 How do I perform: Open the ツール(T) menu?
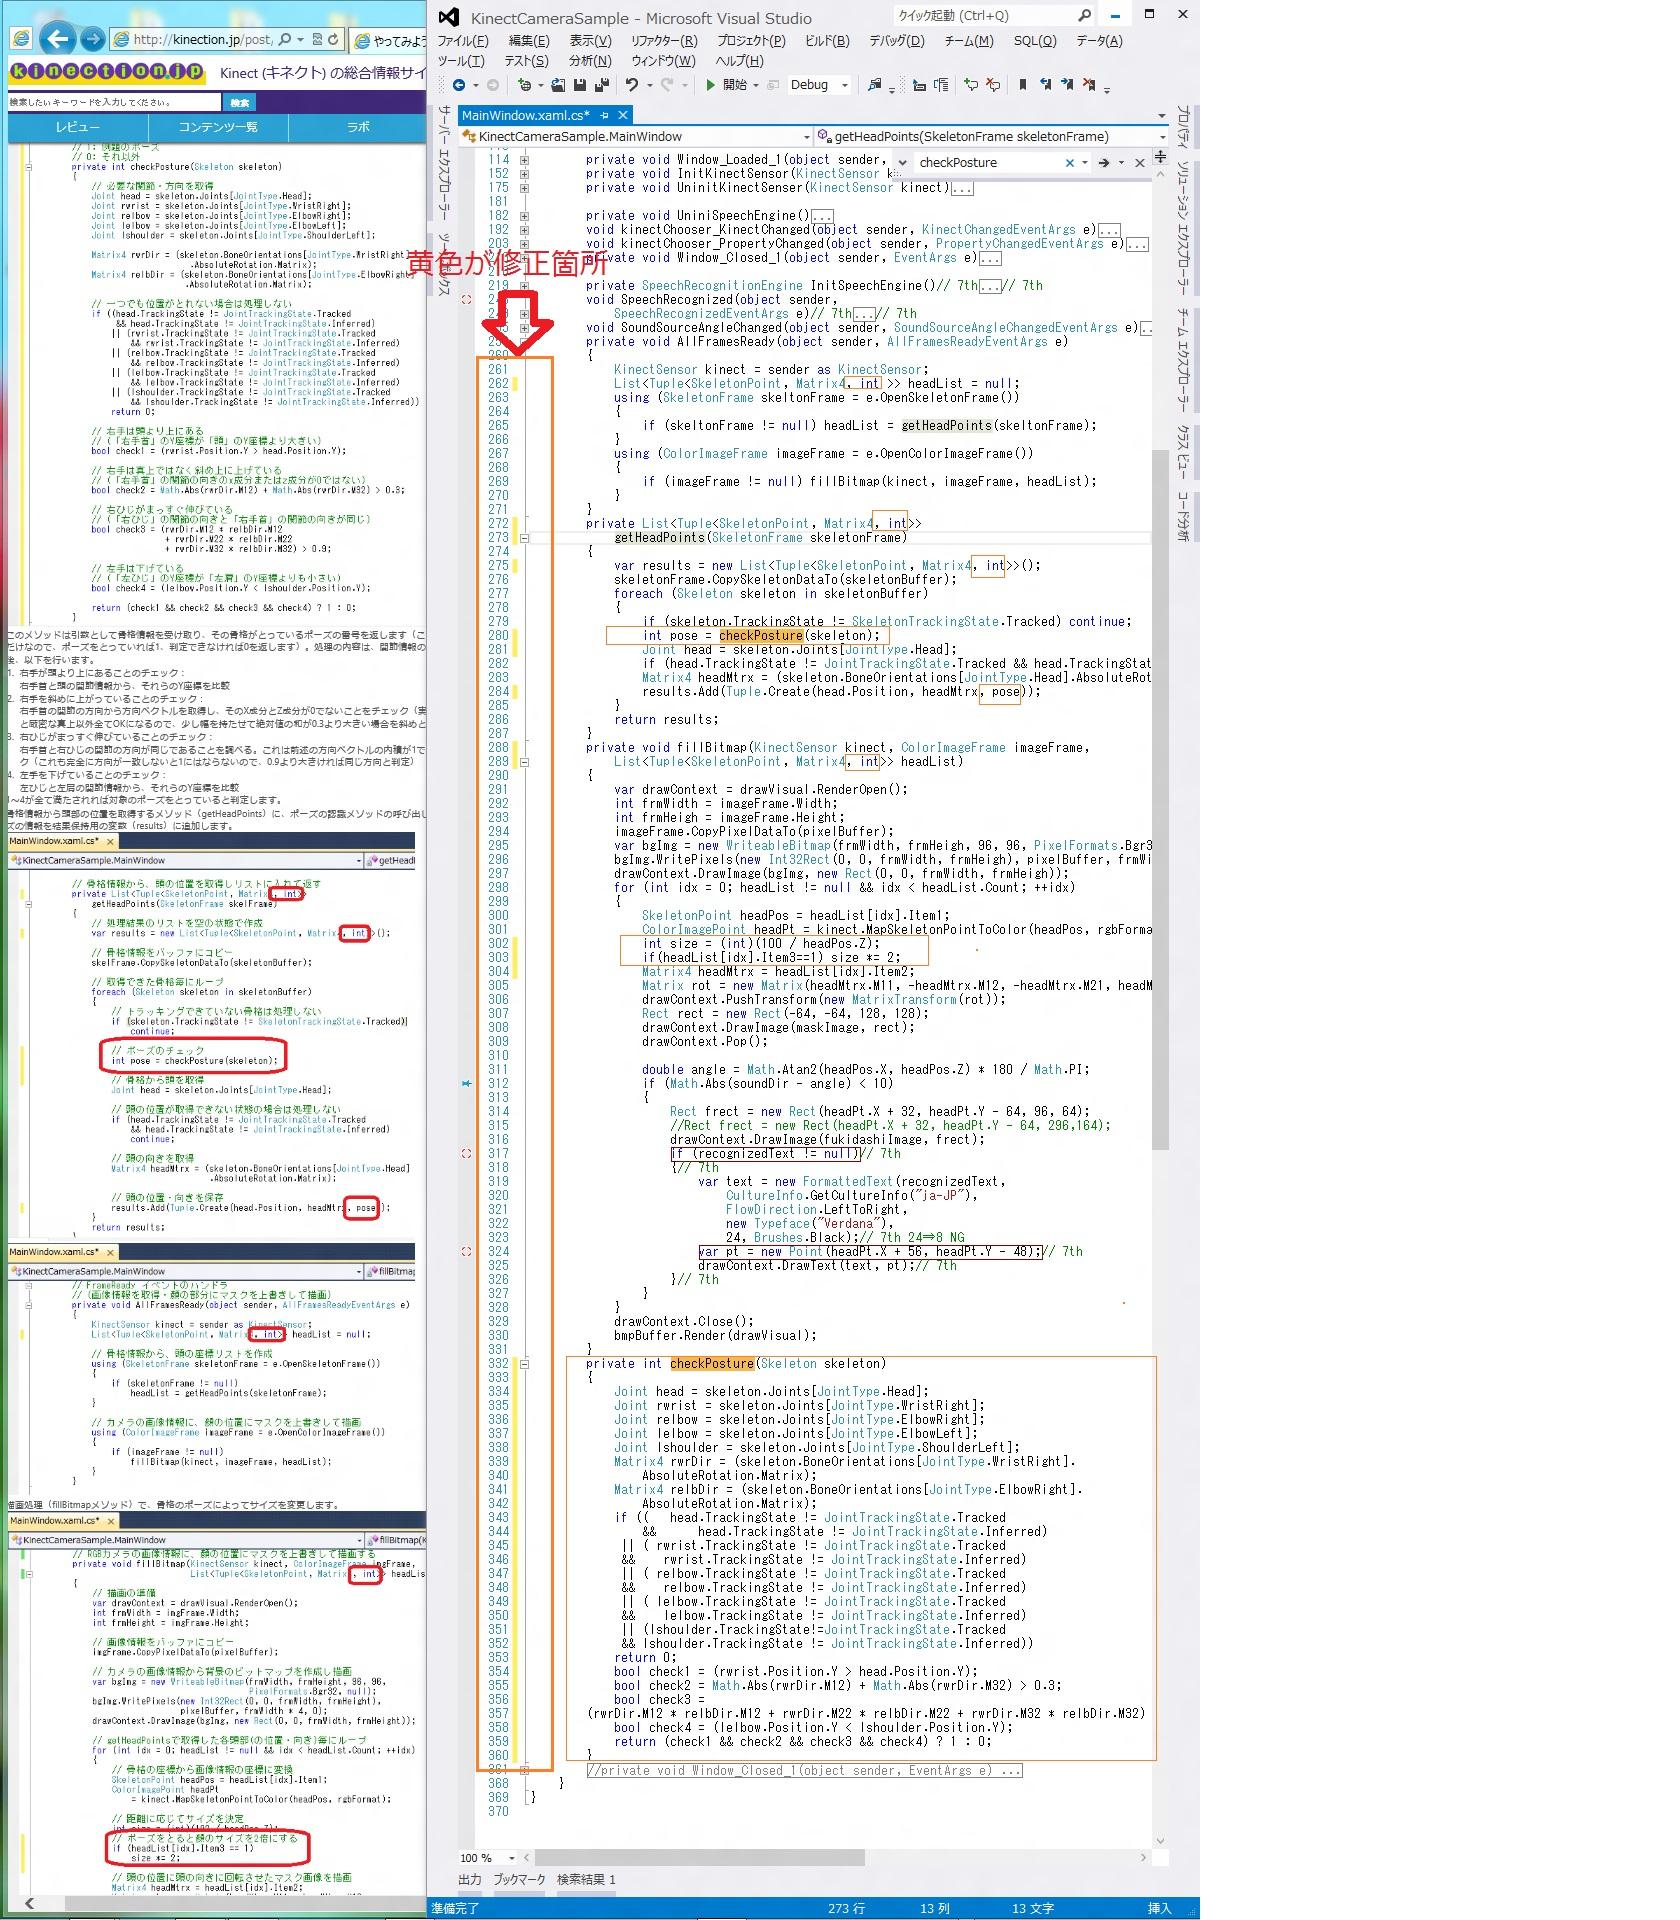click(460, 61)
